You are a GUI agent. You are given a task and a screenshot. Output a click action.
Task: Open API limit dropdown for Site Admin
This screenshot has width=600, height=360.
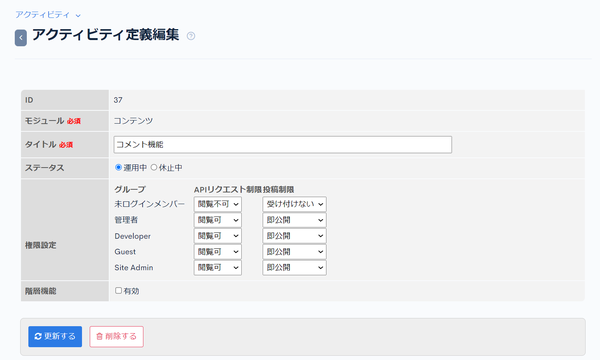point(218,268)
